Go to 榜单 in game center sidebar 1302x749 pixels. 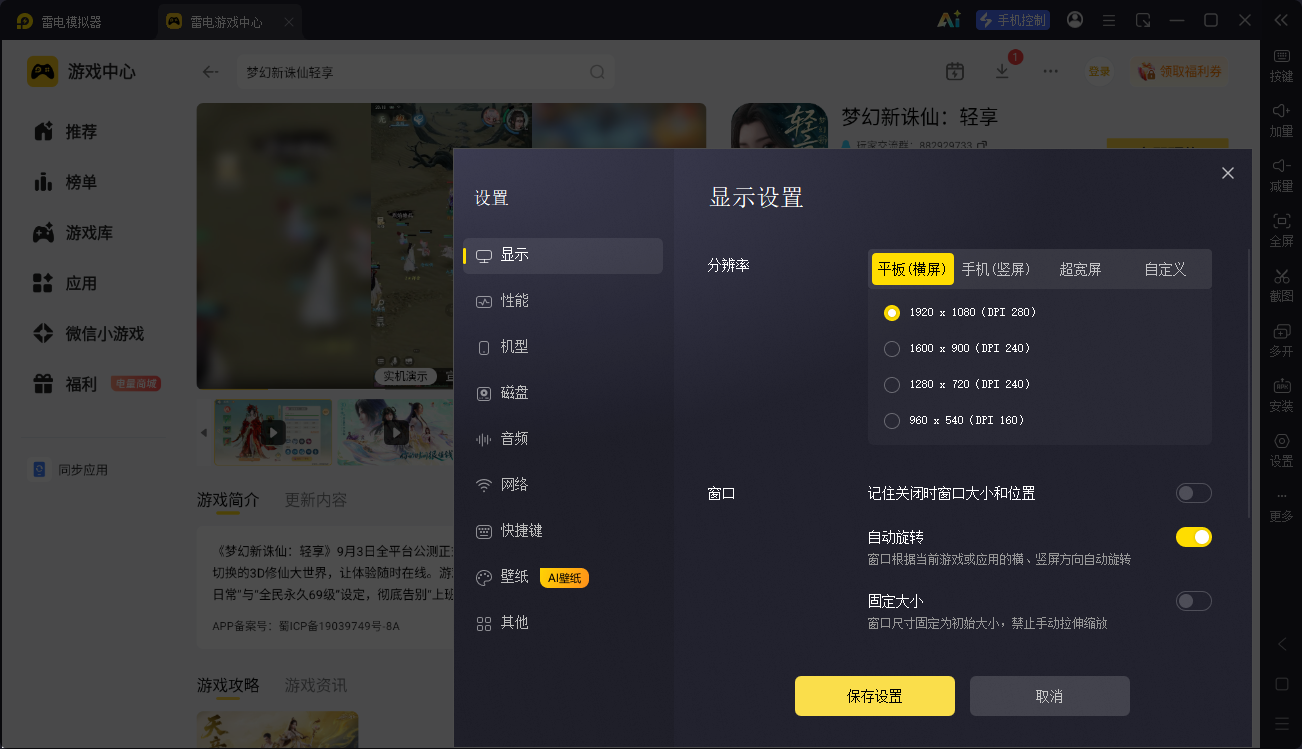66,182
